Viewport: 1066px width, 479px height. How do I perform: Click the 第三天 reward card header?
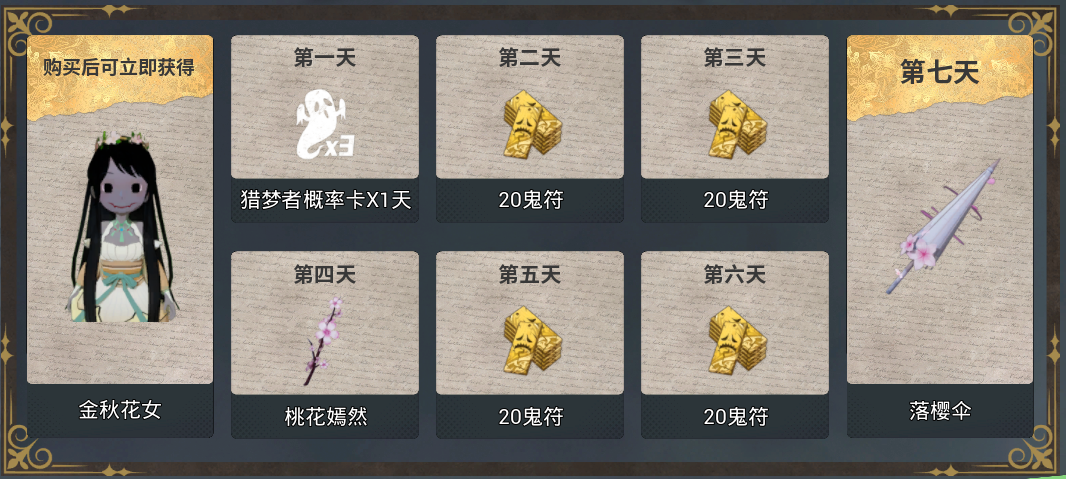(735, 58)
